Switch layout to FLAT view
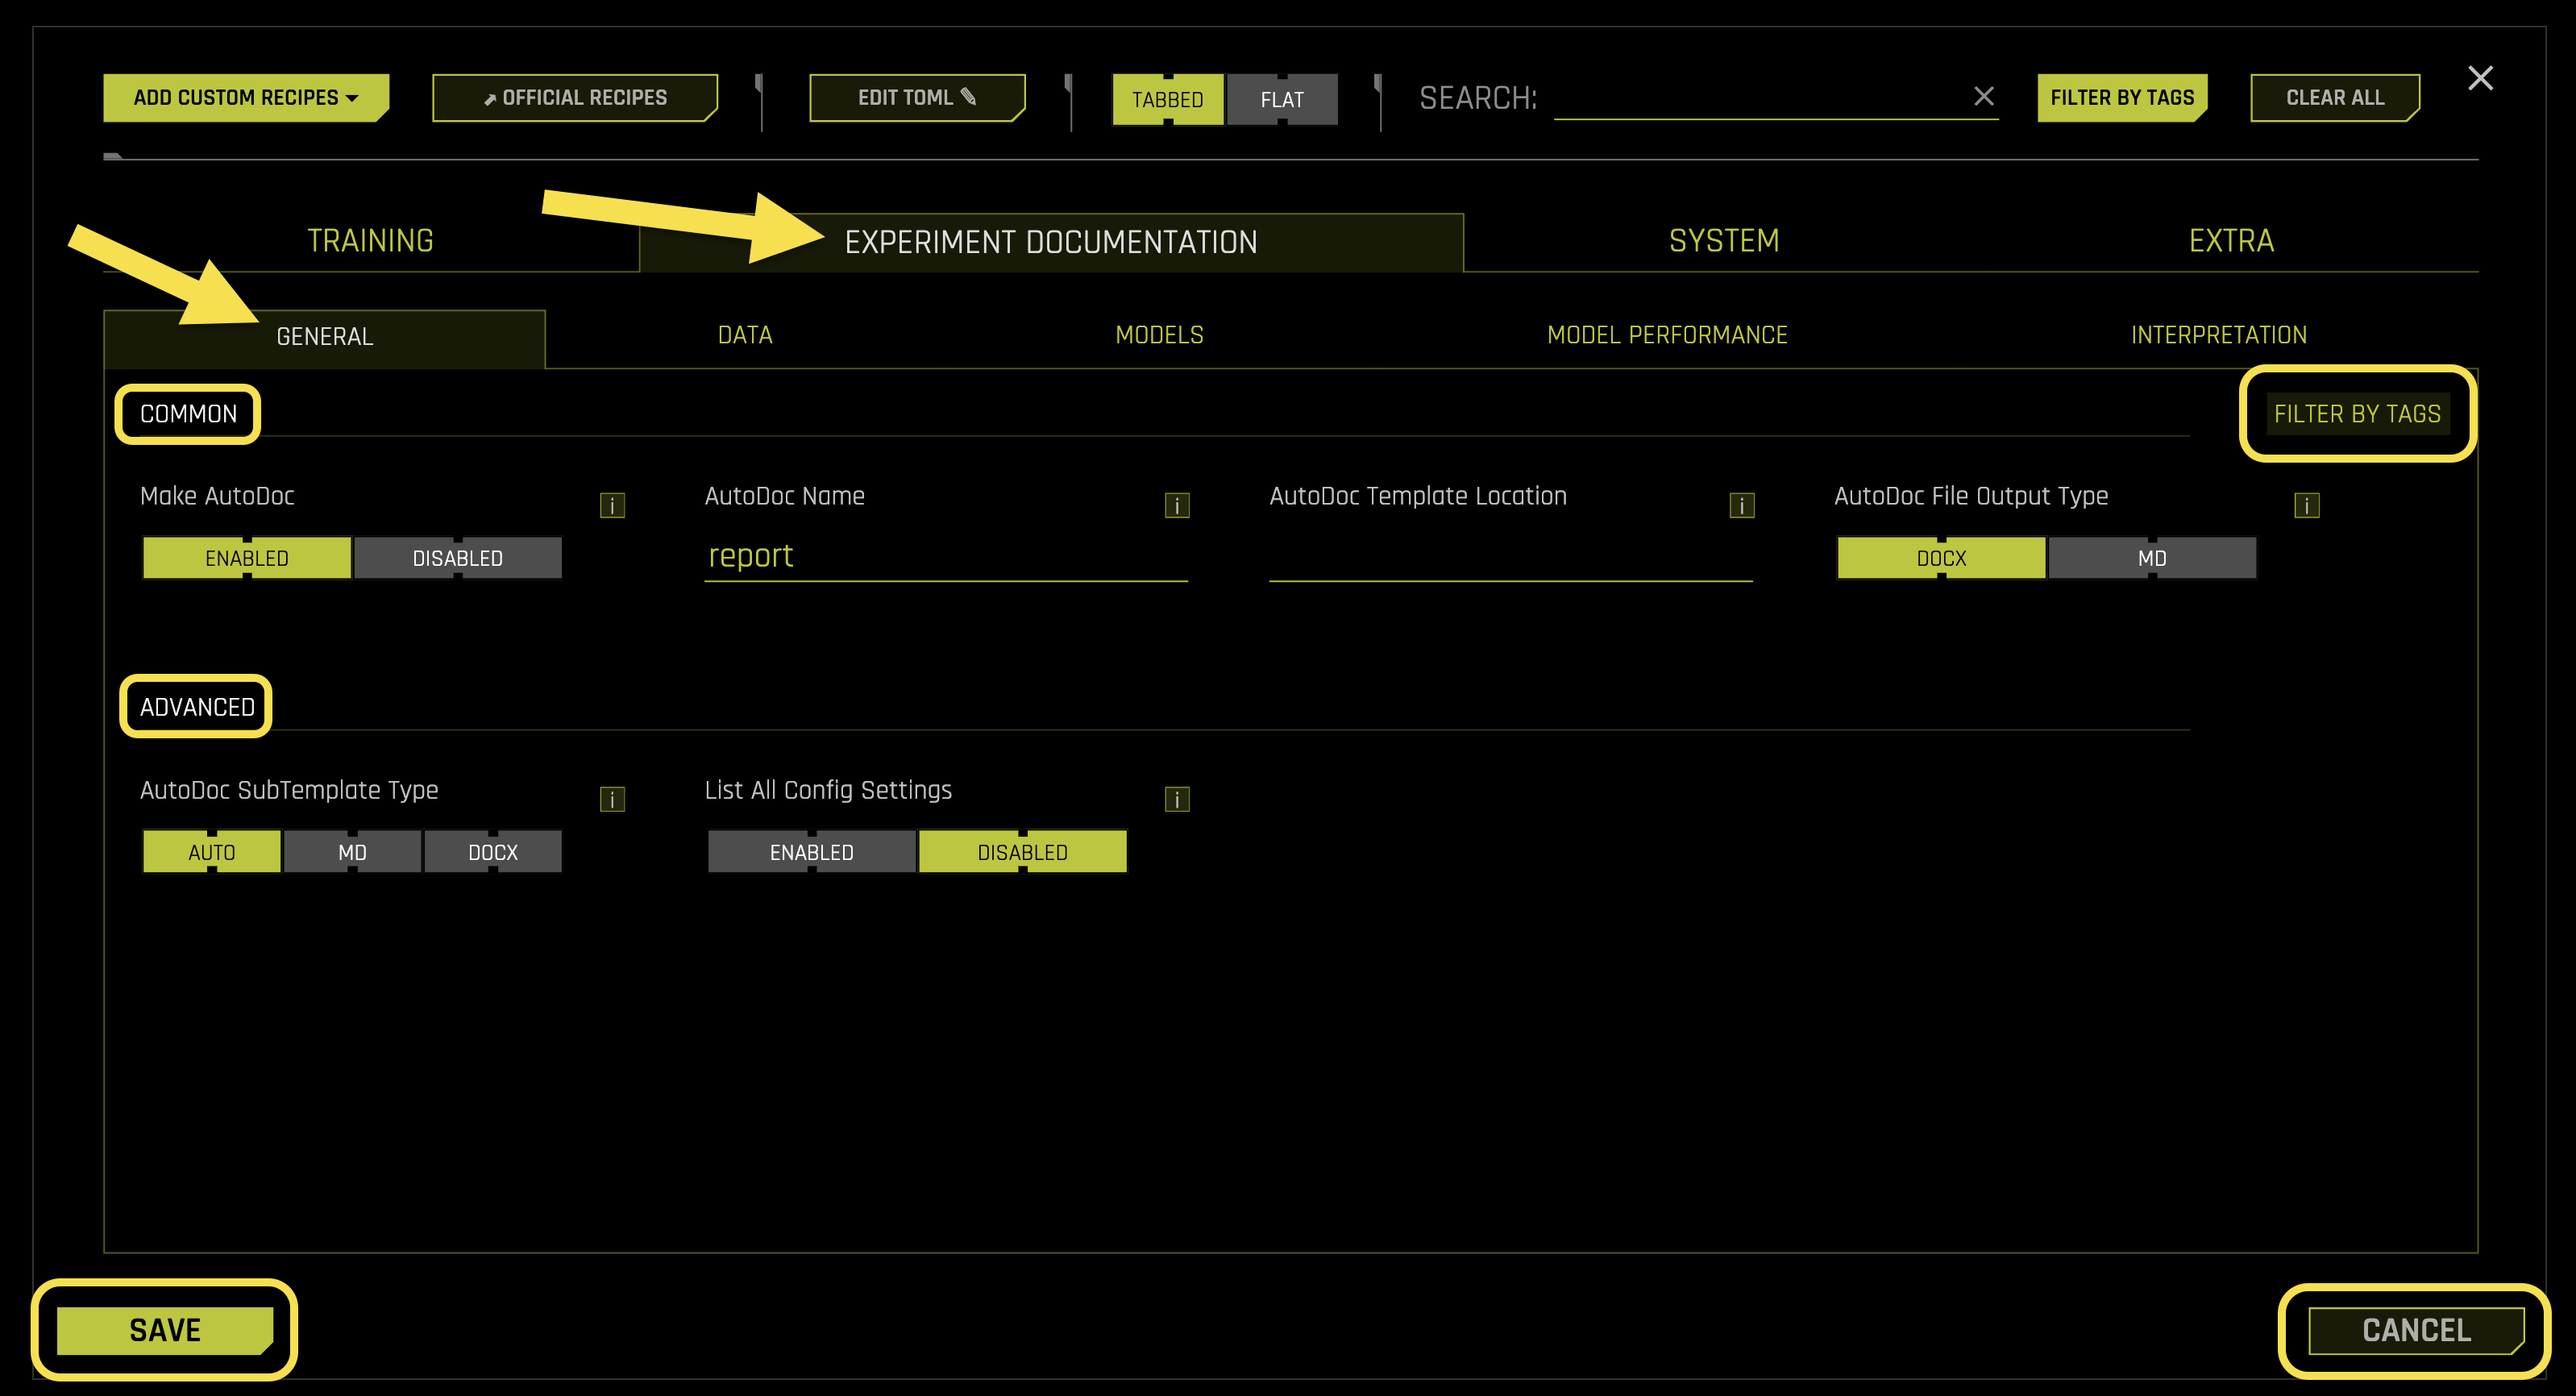This screenshot has width=2576, height=1396. pos(1283,99)
